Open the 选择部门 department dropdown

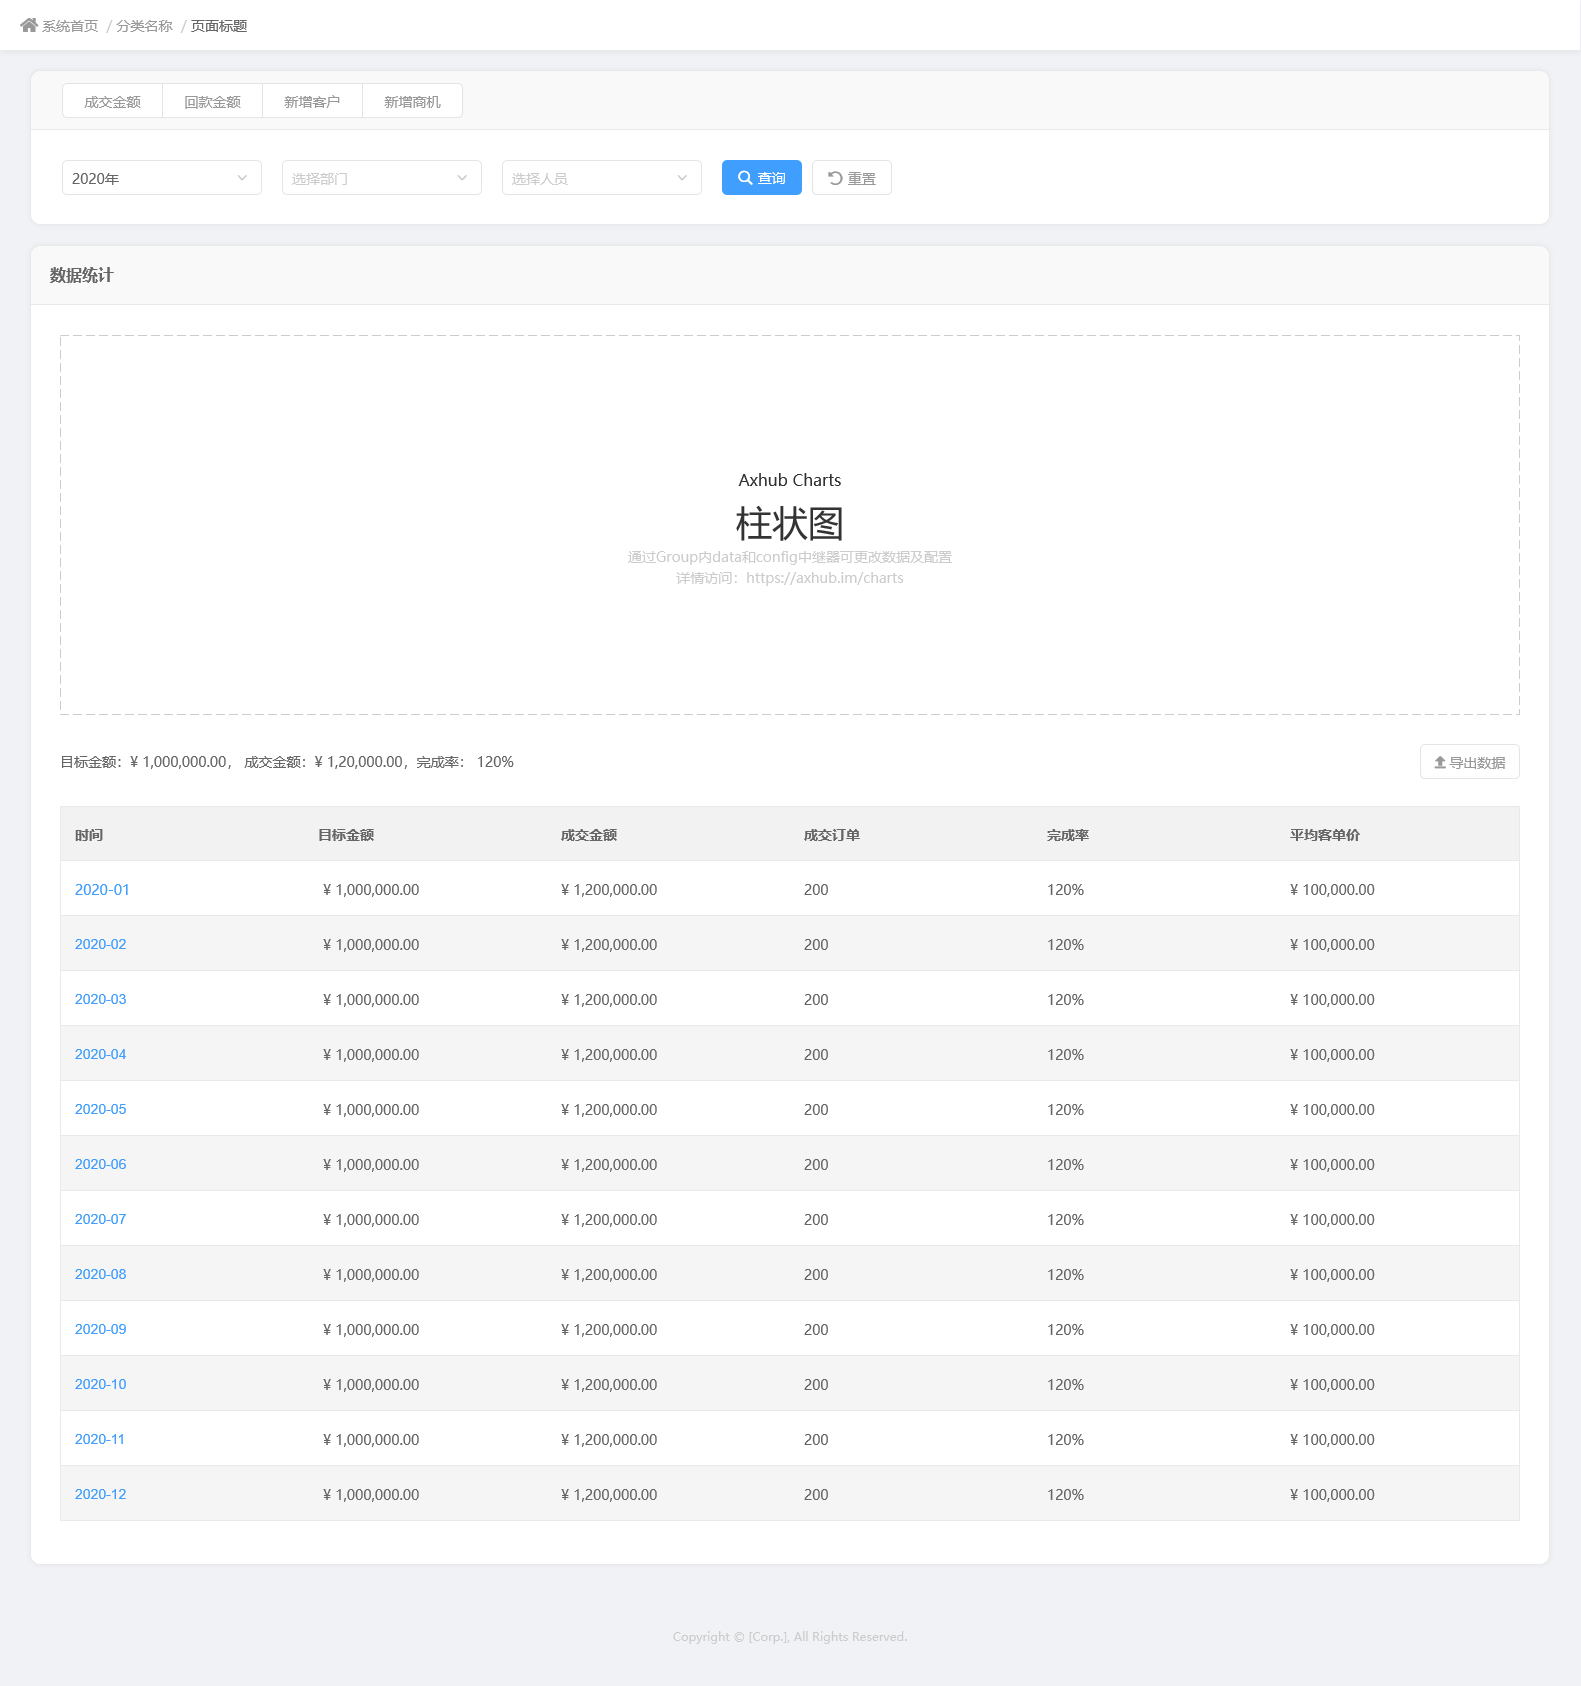click(x=382, y=178)
